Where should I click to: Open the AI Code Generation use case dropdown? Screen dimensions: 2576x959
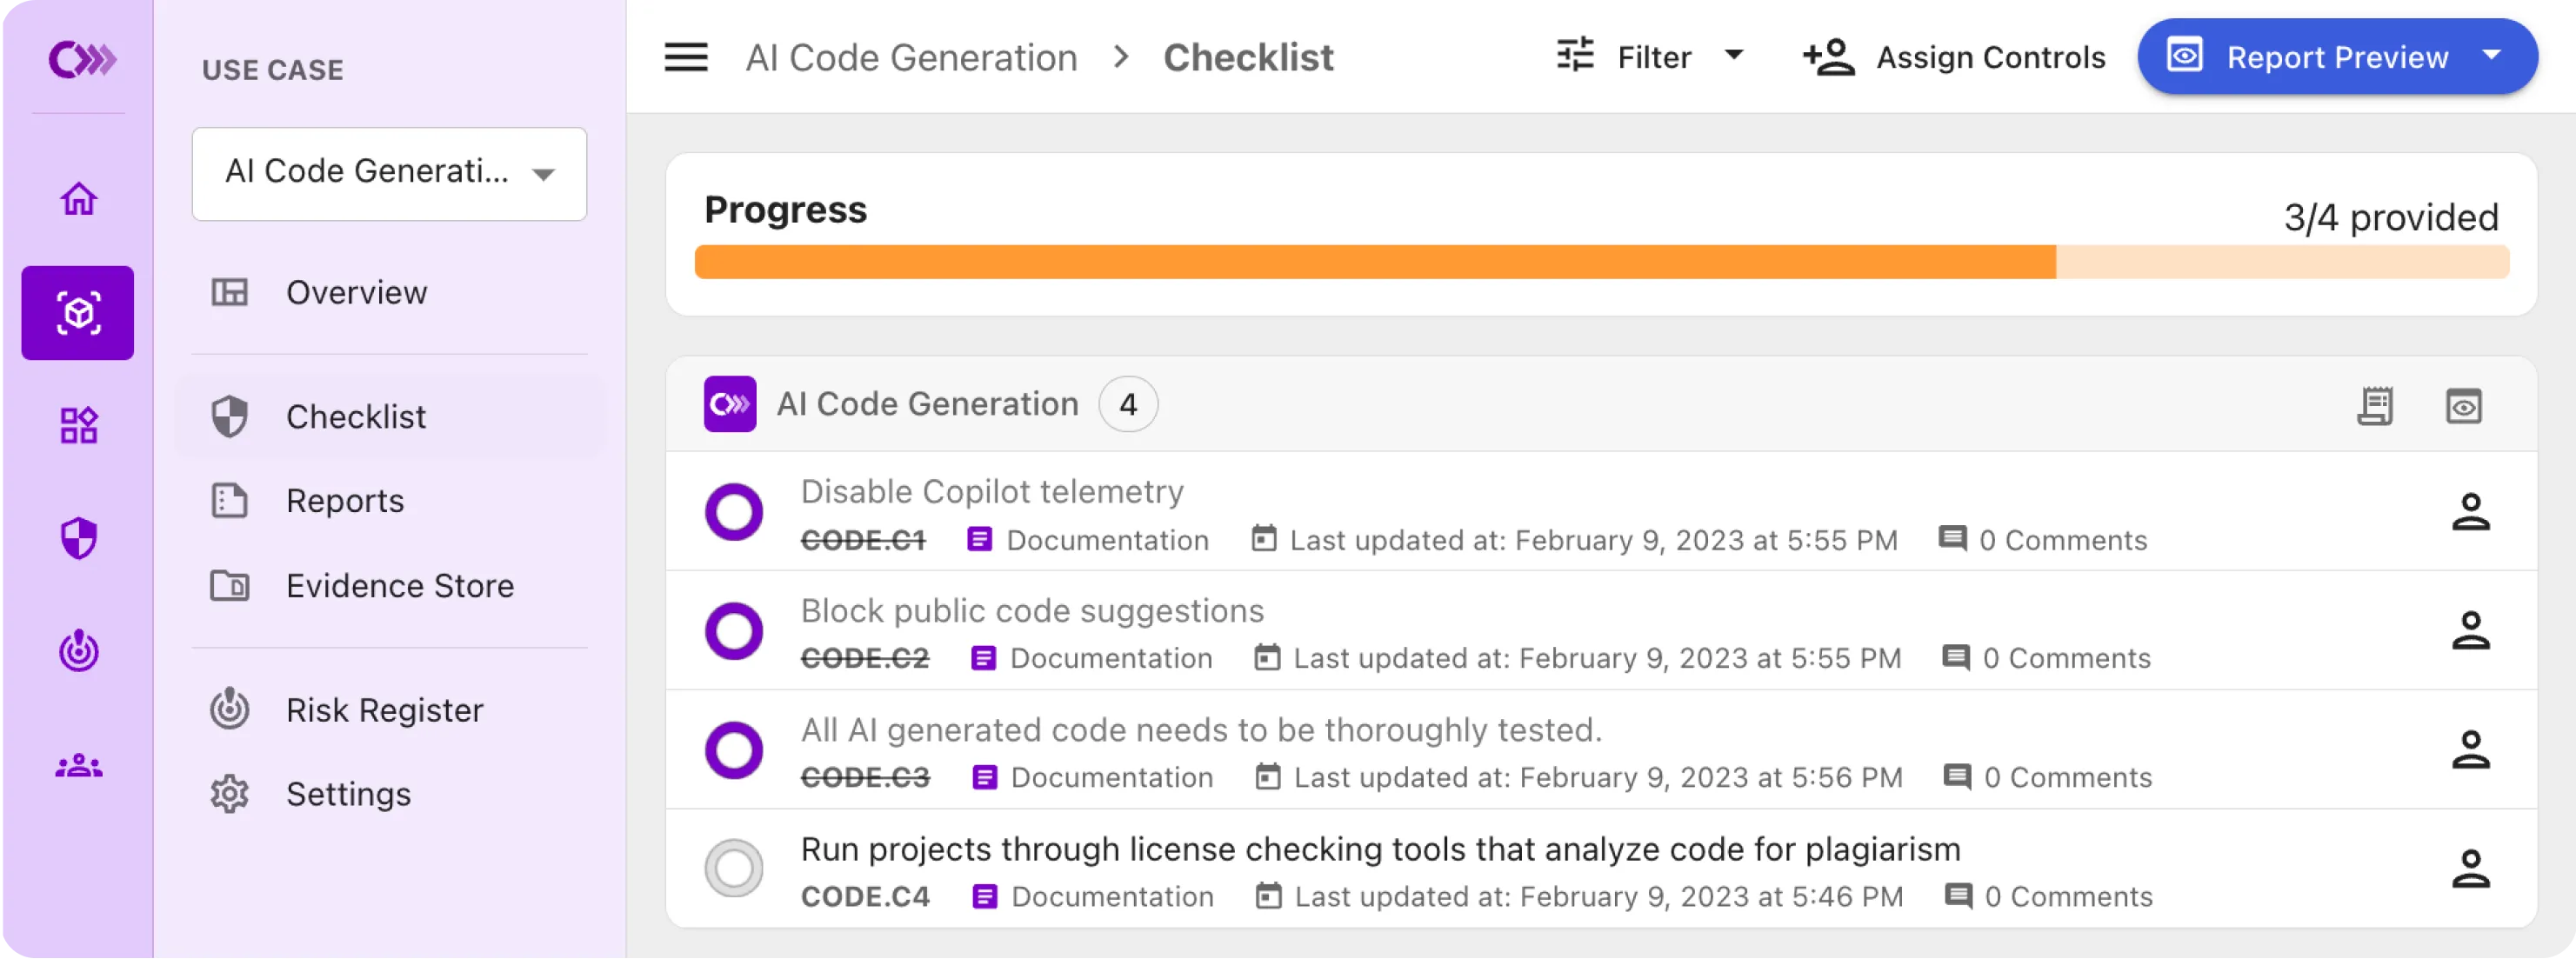pos(389,173)
